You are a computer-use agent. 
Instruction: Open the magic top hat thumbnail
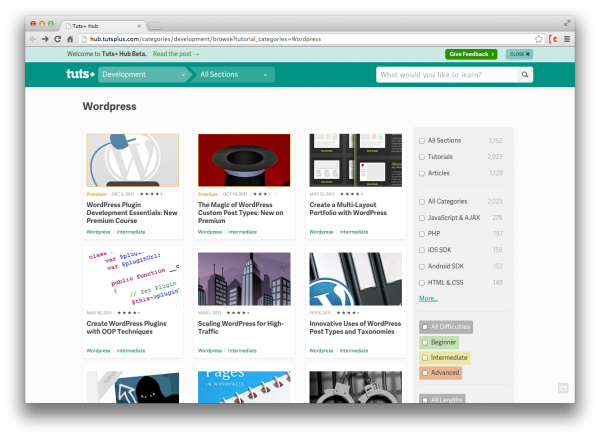244,160
